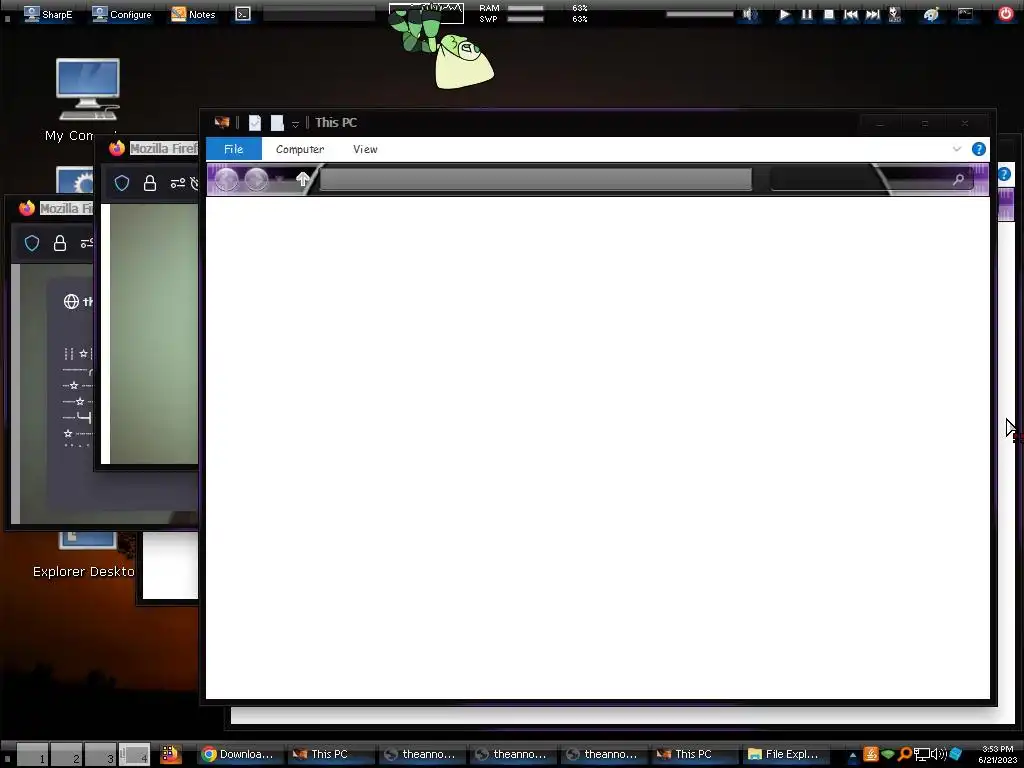
Task: Open the command prompt icon in top bar
Action: pos(243,14)
